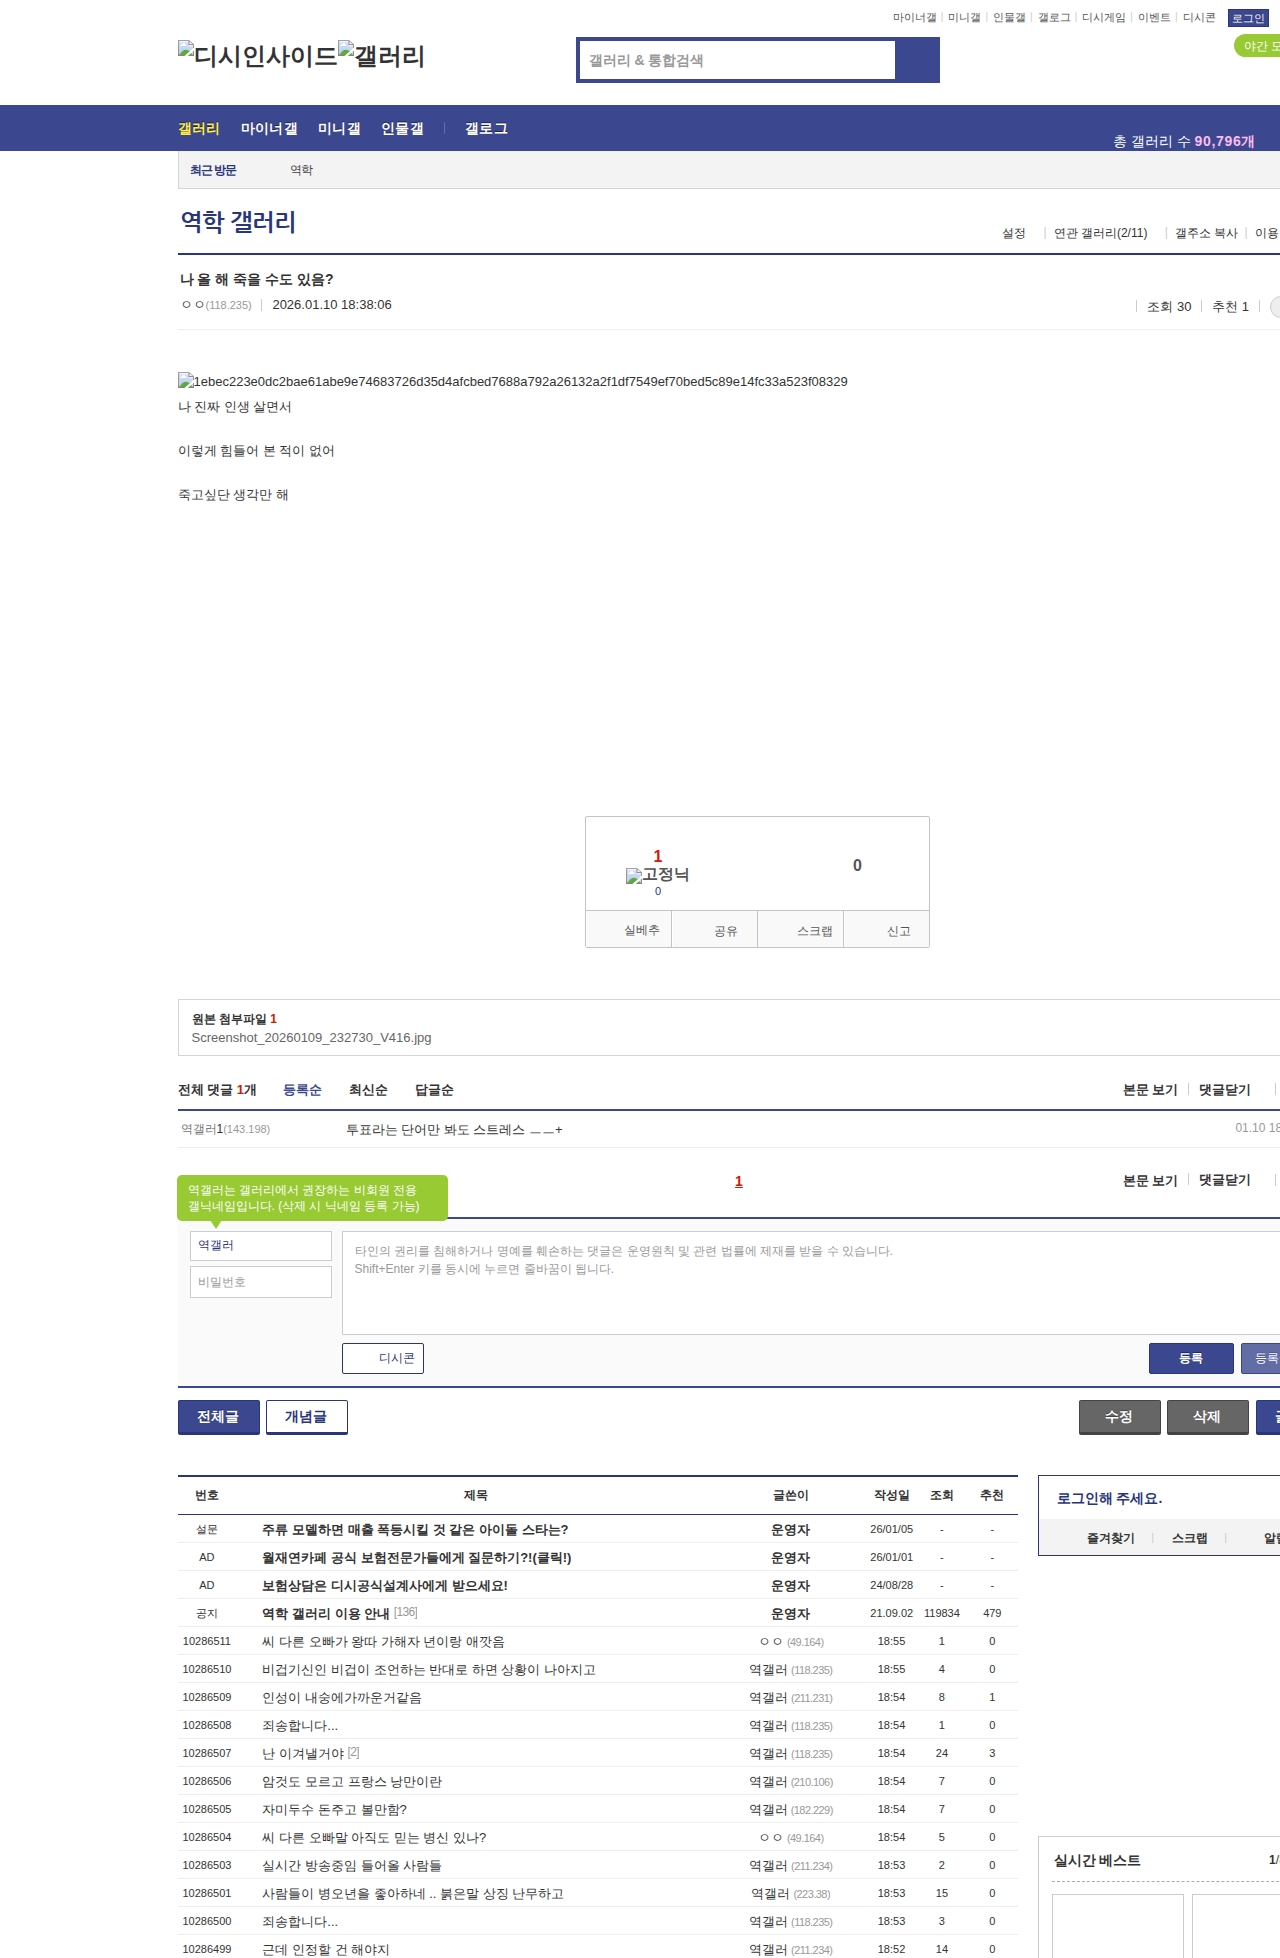Open post titled 난 이겨낼거야
1280x1958 pixels.
(303, 1753)
